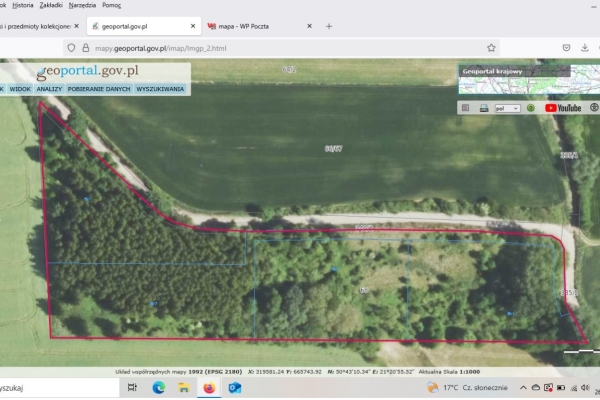Open Firefox from the Windows taskbar
This screenshot has height=400, width=600.
tap(209, 387)
